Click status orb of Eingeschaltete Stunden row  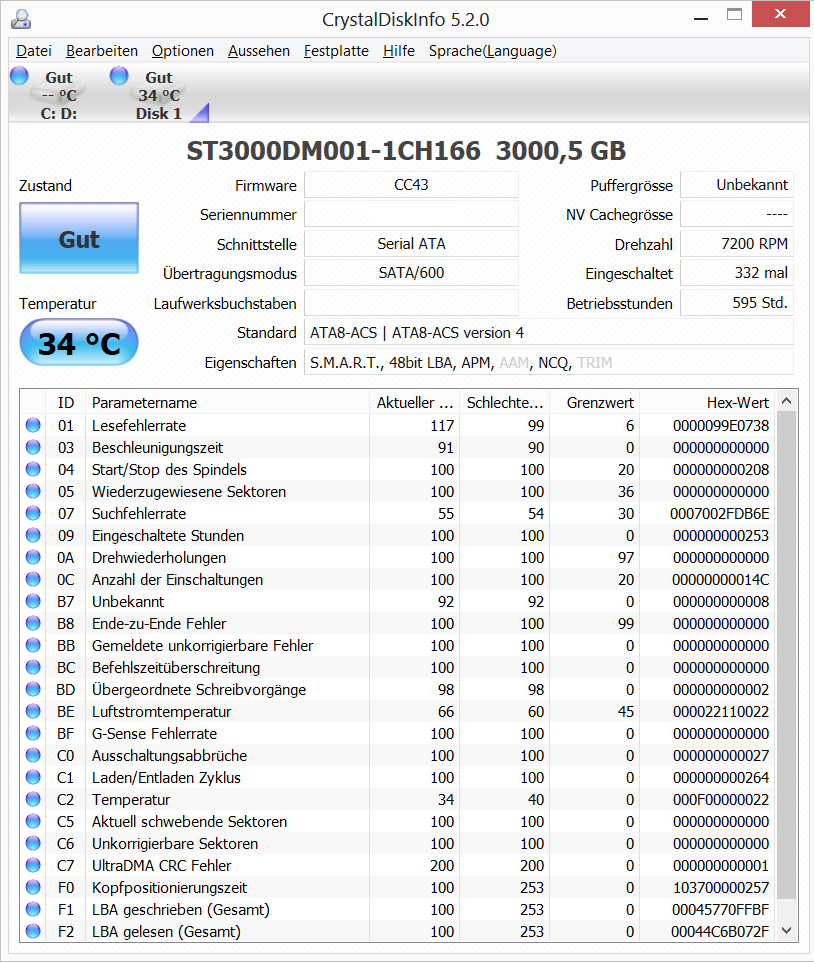(33, 536)
